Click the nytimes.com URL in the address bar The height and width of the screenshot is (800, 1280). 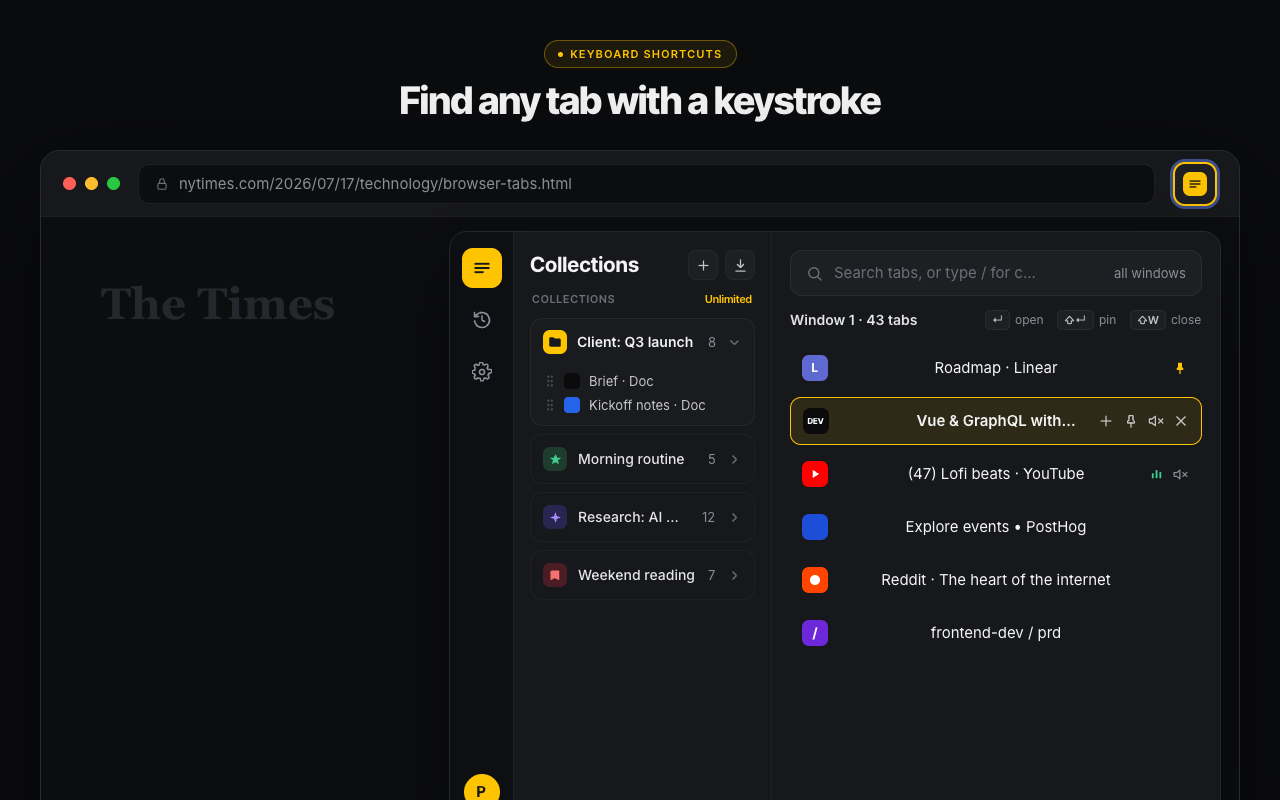[375, 184]
